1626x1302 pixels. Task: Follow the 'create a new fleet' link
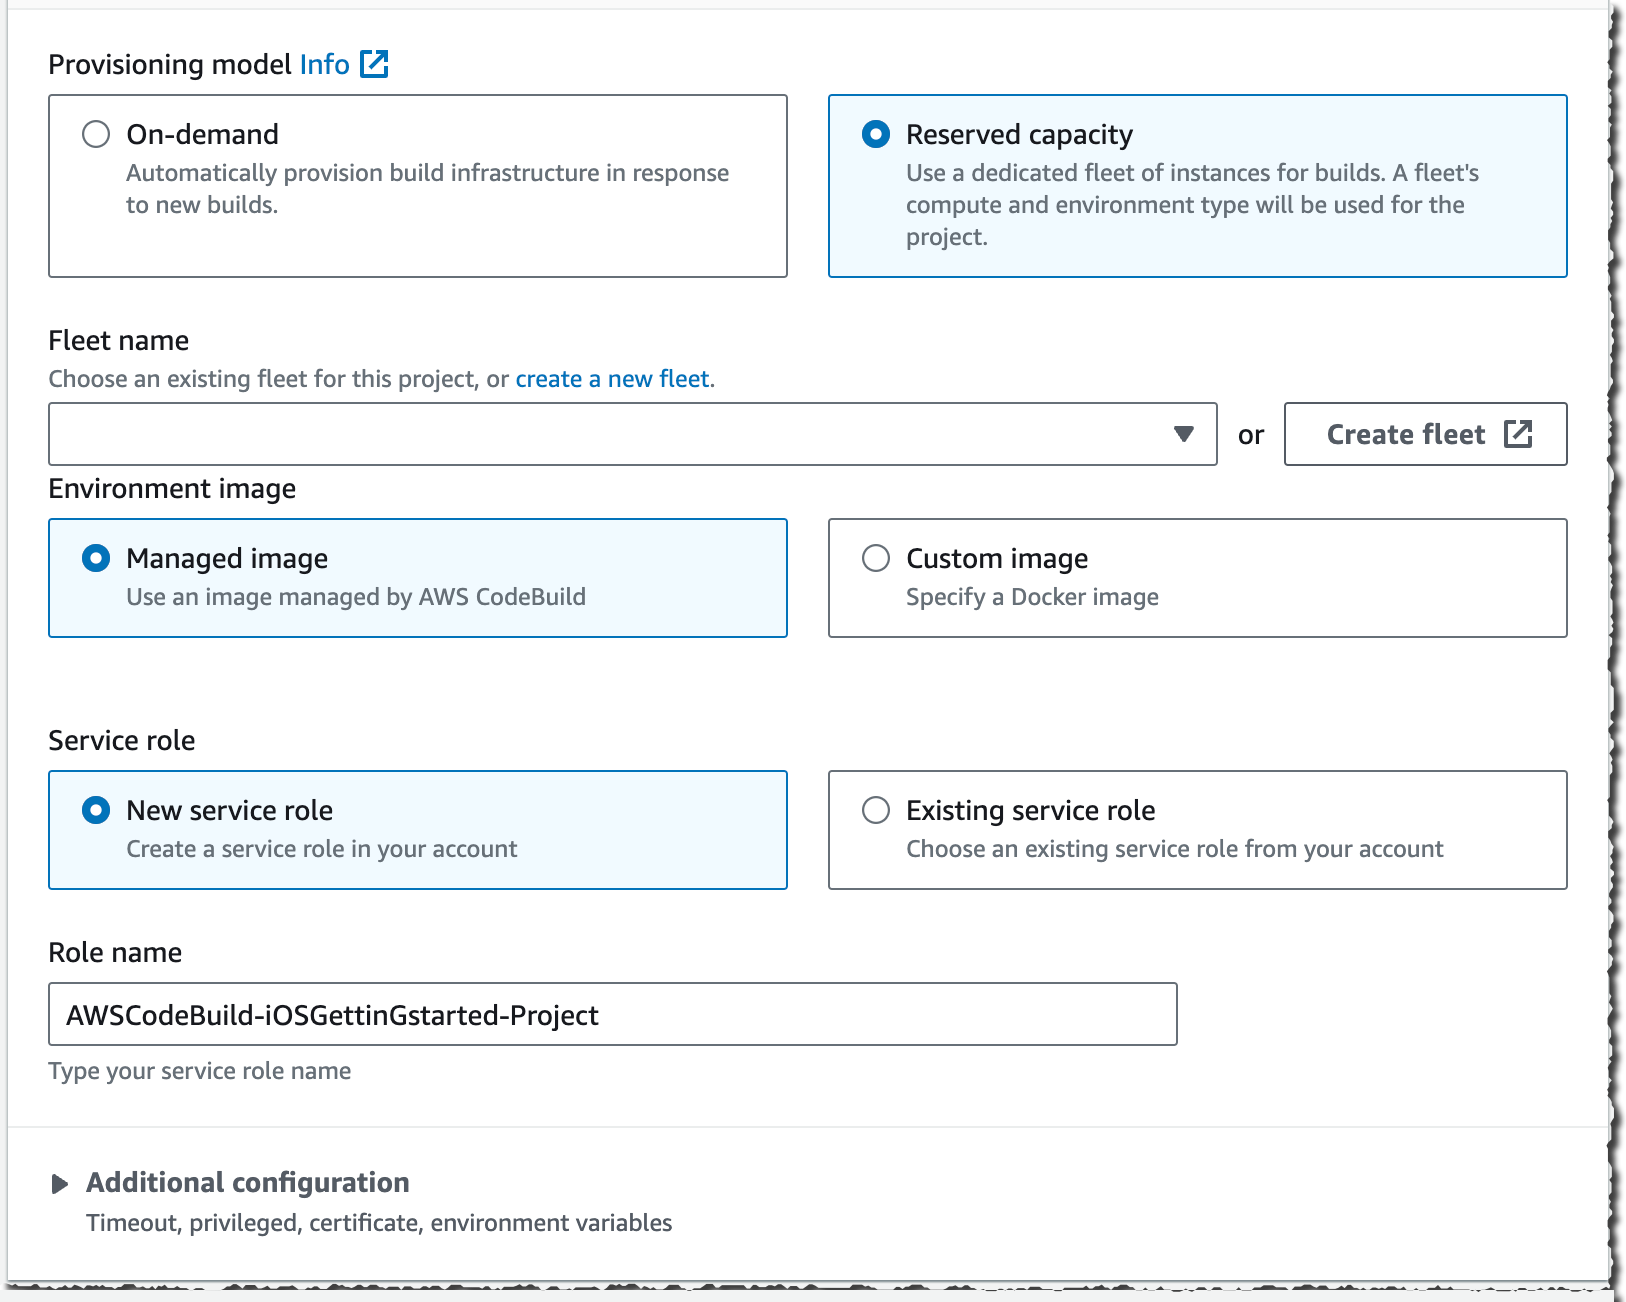pos(612,379)
